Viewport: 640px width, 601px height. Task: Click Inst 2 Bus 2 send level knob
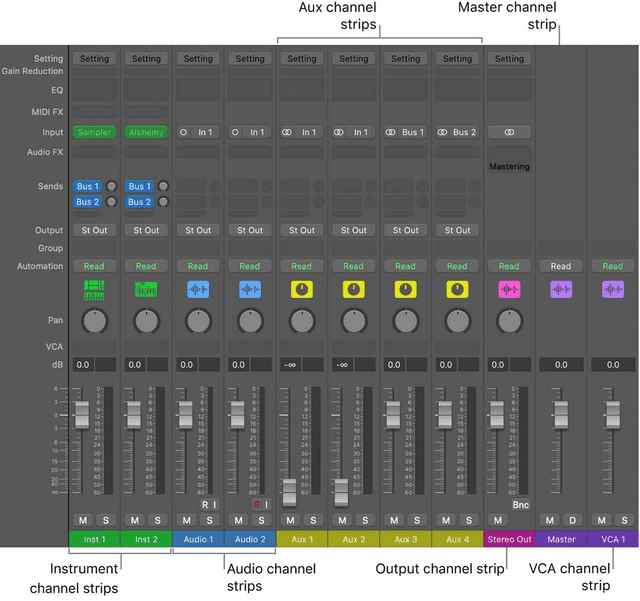point(163,202)
